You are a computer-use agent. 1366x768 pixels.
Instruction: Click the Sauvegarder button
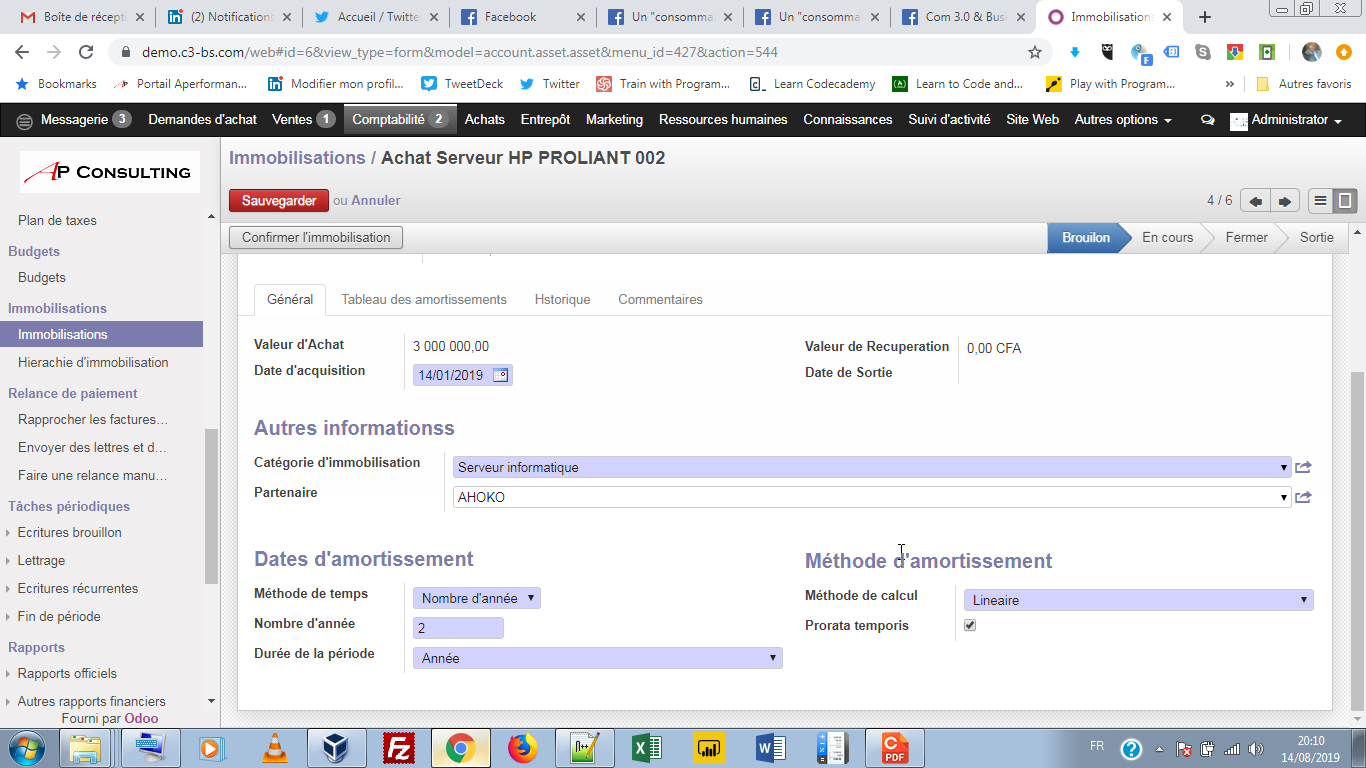tap(278, 200)
